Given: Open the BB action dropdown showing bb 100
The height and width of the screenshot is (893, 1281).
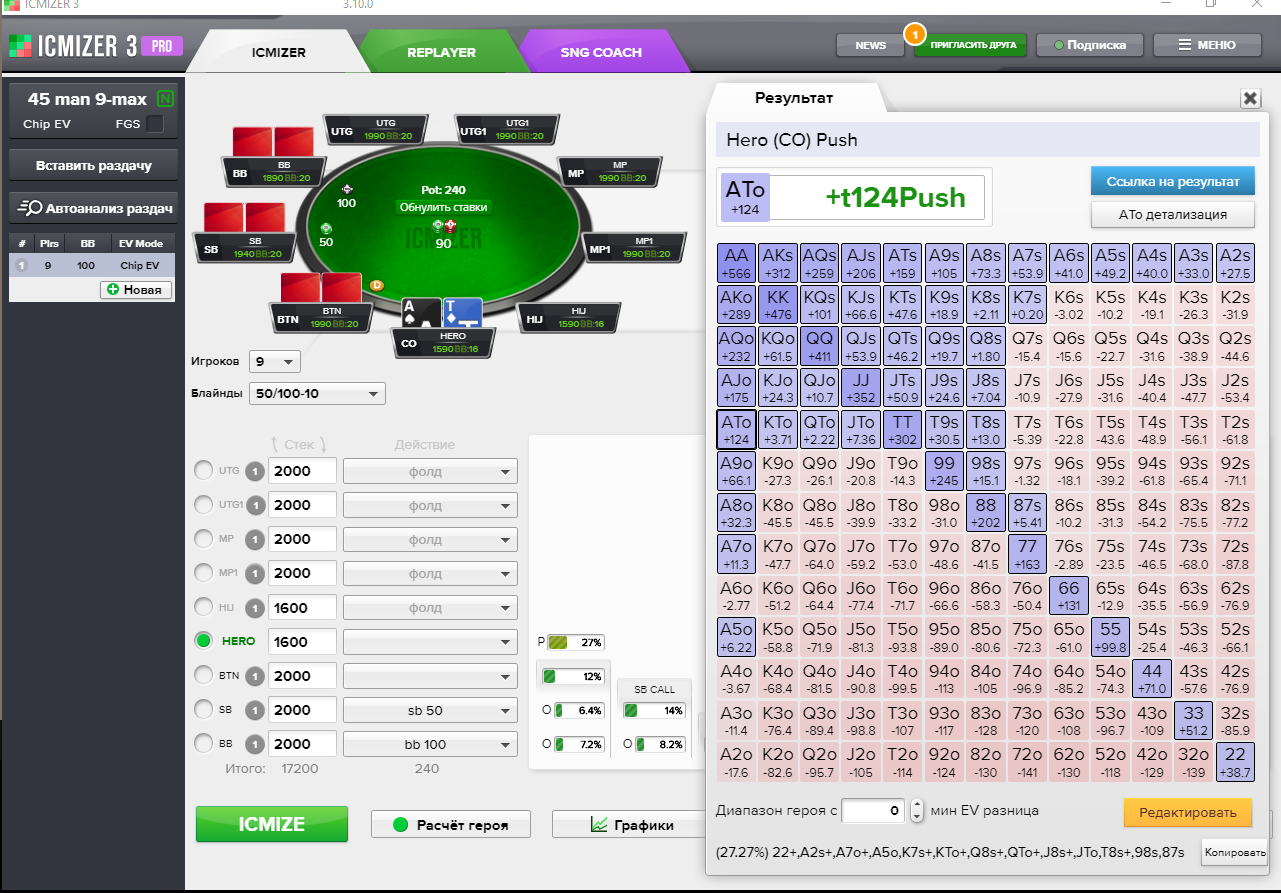Looking at the screenshot, I should coord(430,744).
